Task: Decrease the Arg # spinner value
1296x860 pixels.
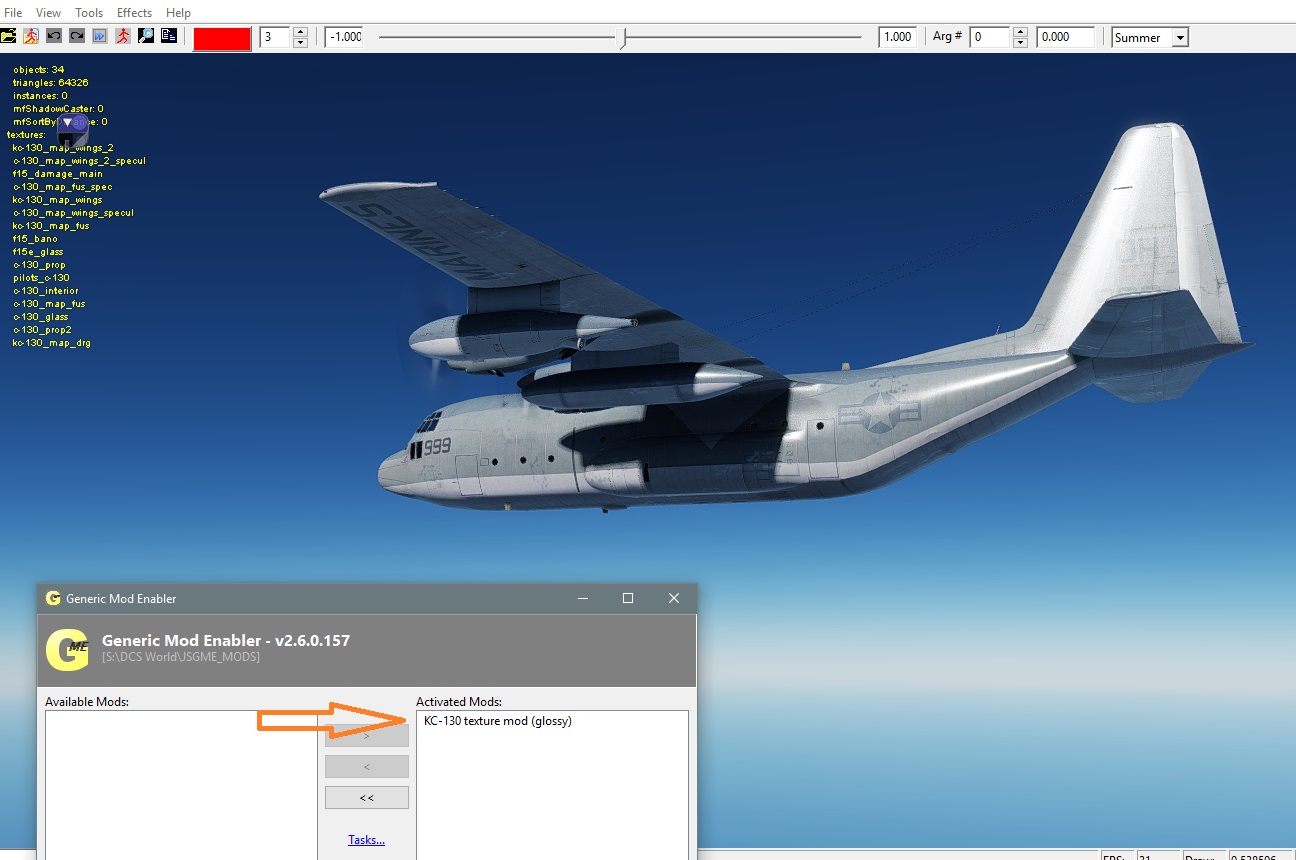Action: [x=1020, y=42]
